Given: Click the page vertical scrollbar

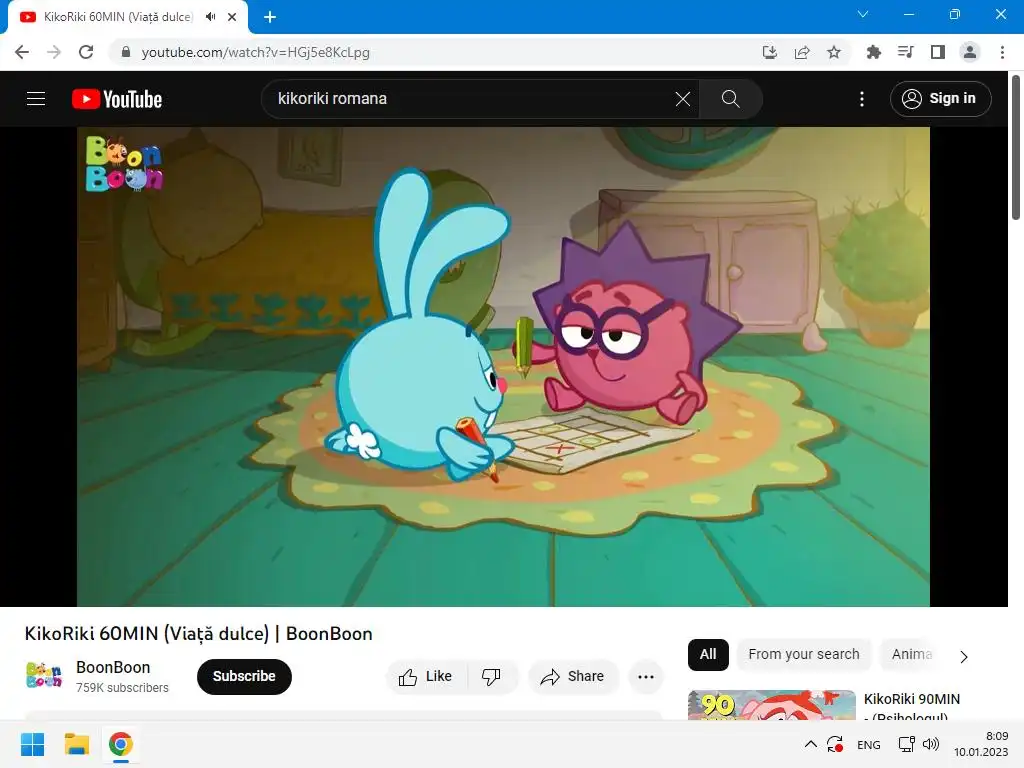Looking at the screenshot, I should pyautogui.click(x=1016, y=148).
